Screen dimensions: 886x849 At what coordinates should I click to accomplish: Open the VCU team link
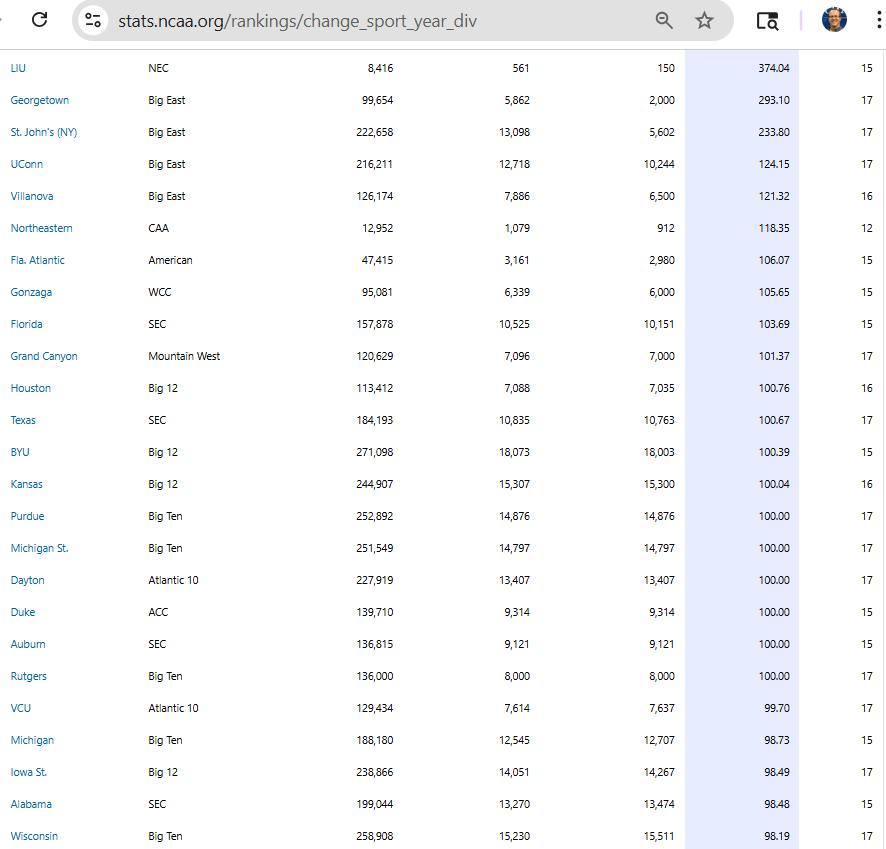click(x=20, y=708)
